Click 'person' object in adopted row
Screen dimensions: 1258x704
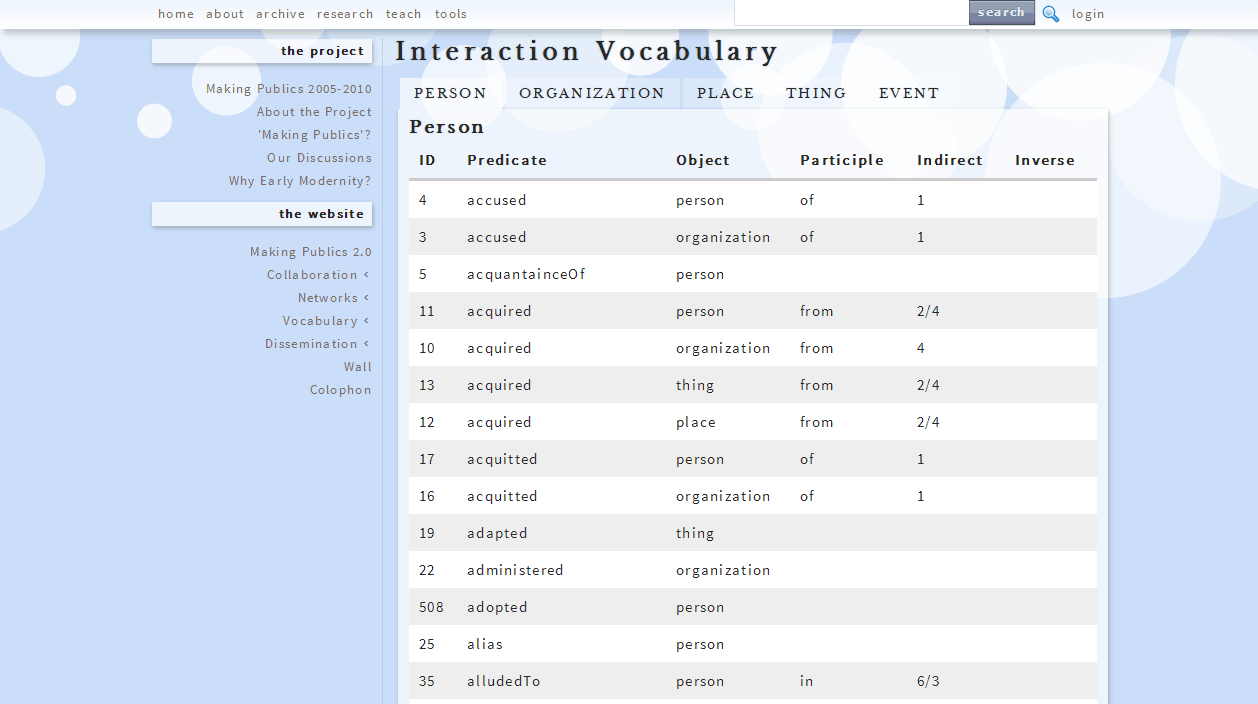700,607
